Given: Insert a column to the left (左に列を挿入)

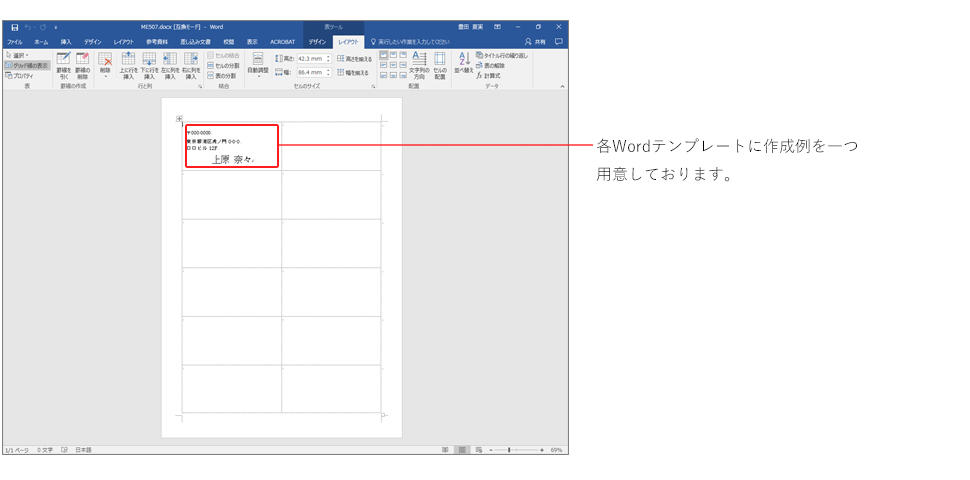Looking at the screenshot, I should [x=170, y=66].
